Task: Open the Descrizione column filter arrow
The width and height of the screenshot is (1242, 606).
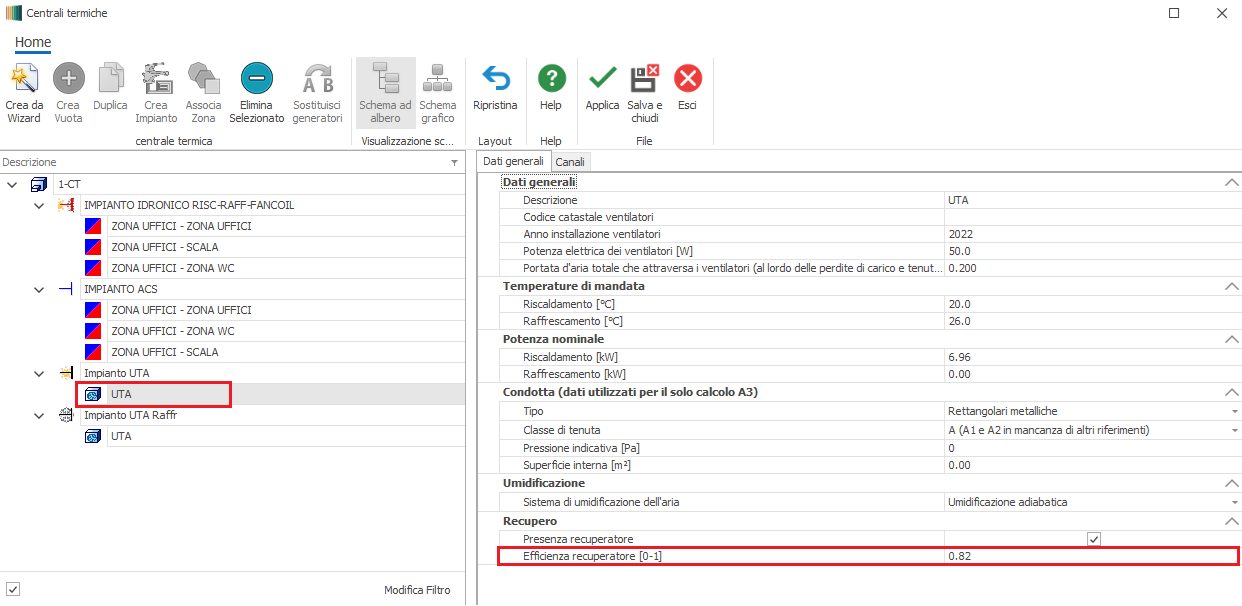Action: [454, 162]
